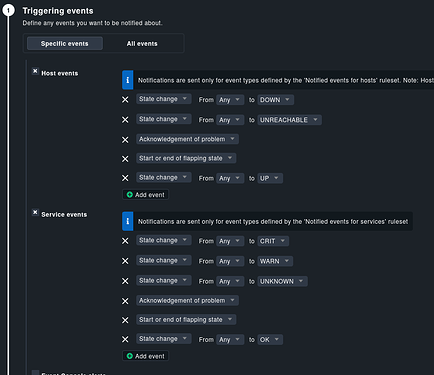This screenshot has width=434, height=375.
Task: Open the From Any dropdown in UNREACHABLE row
Action: tap(230, 120)
